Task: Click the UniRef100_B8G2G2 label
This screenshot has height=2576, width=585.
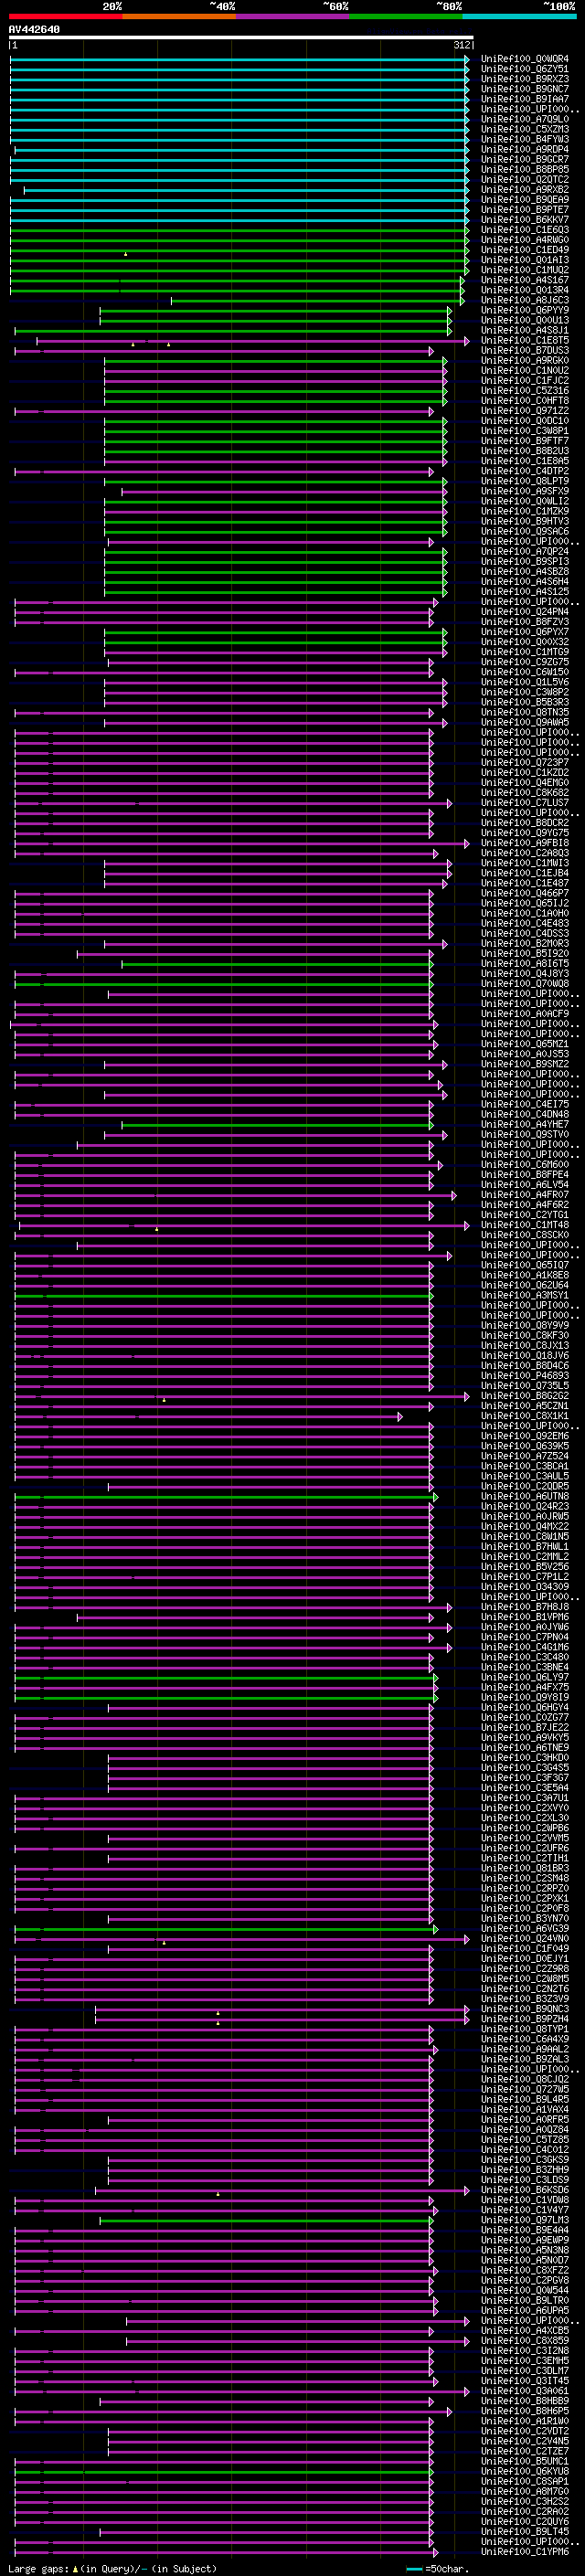Action: [525, 1396]
